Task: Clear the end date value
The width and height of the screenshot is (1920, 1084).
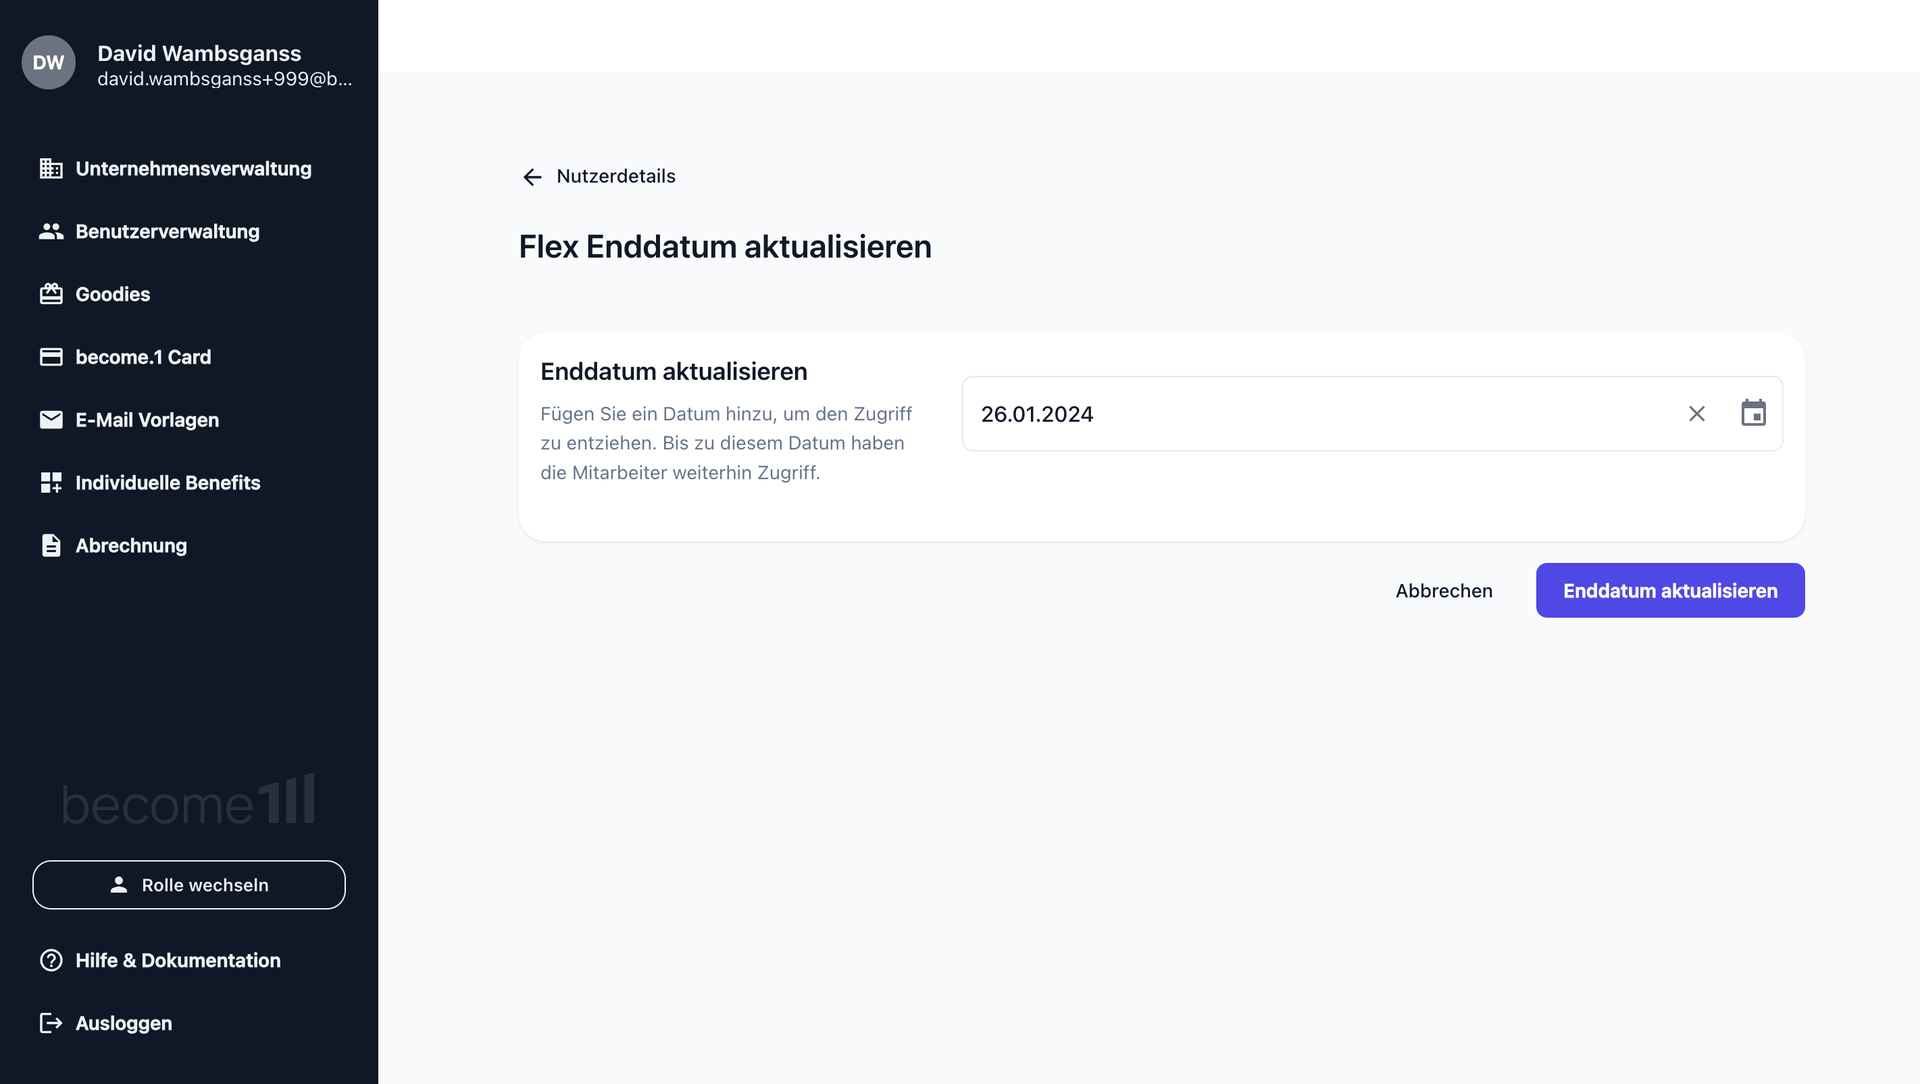Action: 1696,414
